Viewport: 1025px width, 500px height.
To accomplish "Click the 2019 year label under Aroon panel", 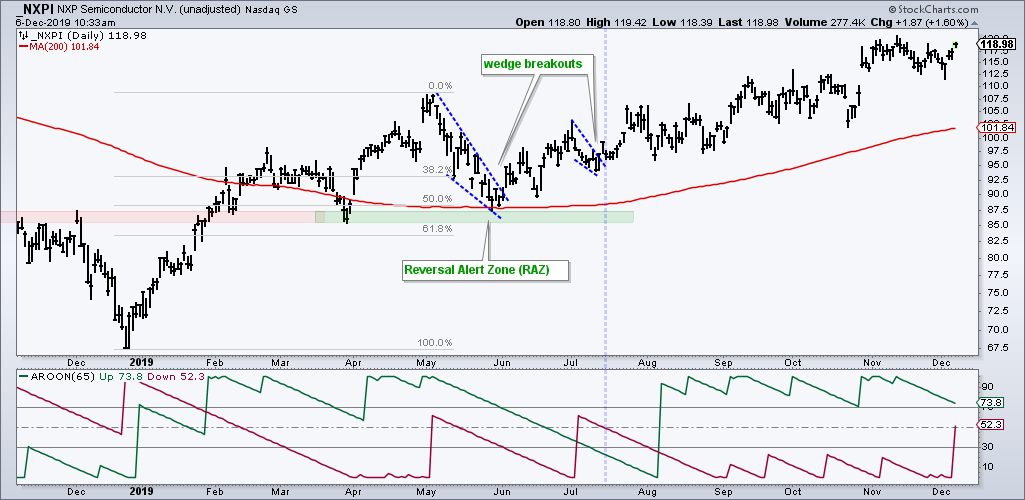I will pos(143,490).
